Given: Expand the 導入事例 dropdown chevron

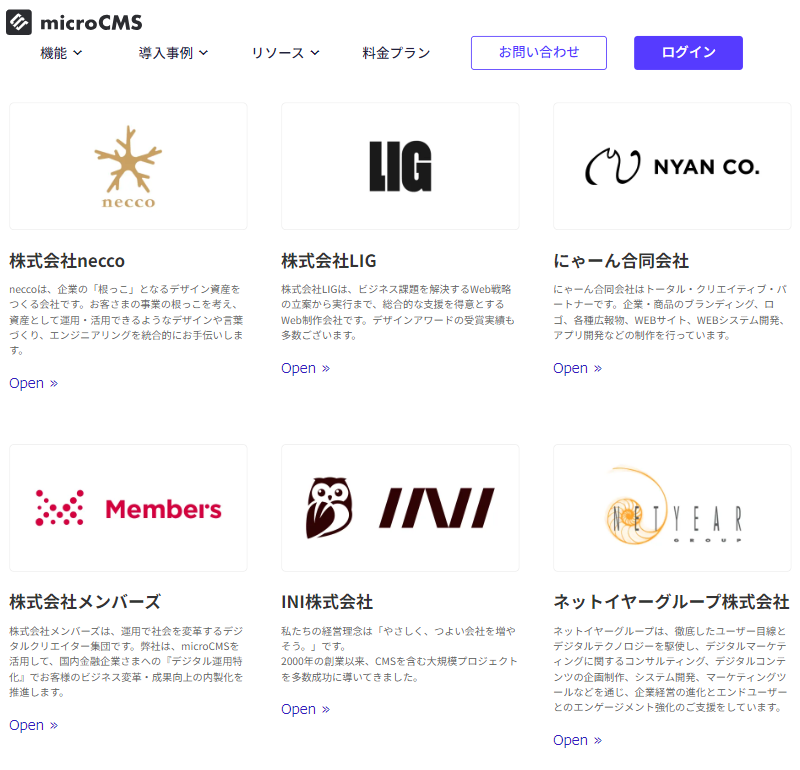Looking at the screenshot, I should pos(204,53).
